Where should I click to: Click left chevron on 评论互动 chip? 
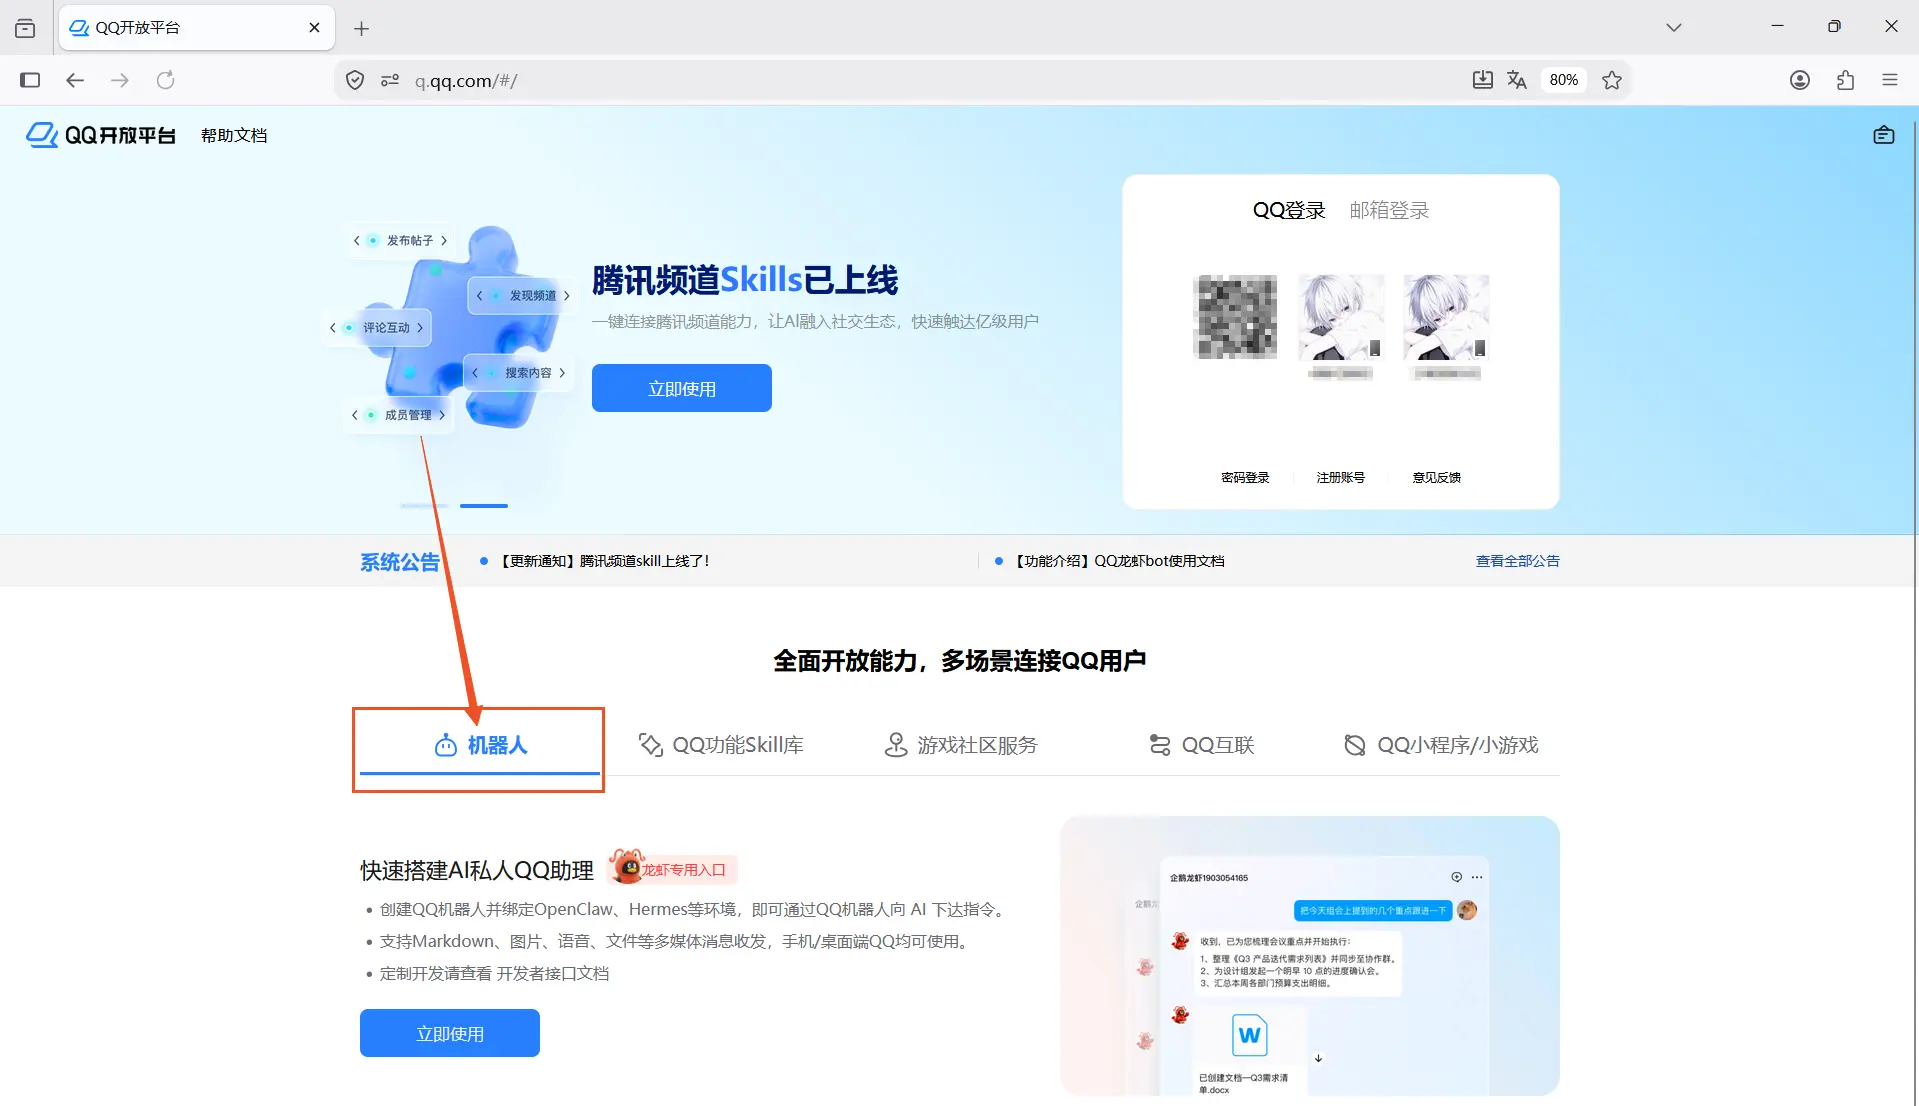pyautogui.click(x=333, y=327)
